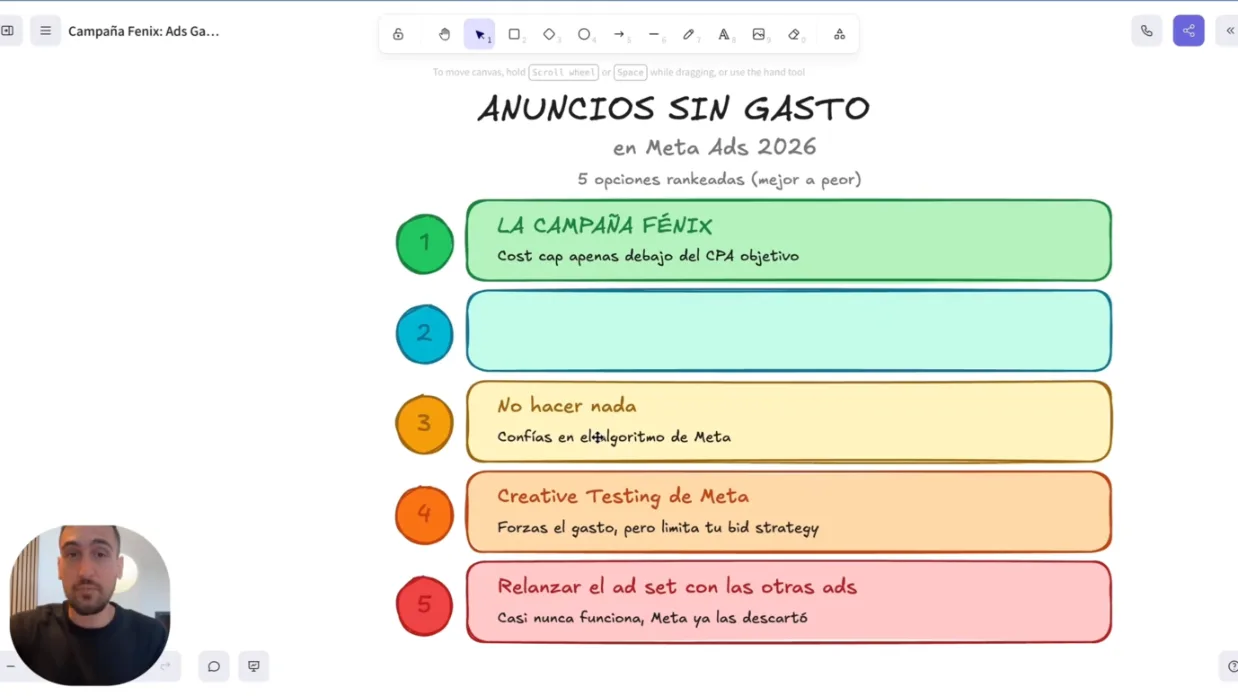Select the Eraser tool
Image resolution: width=1238 pixels, height=696 pixels.
click(794, 35)
